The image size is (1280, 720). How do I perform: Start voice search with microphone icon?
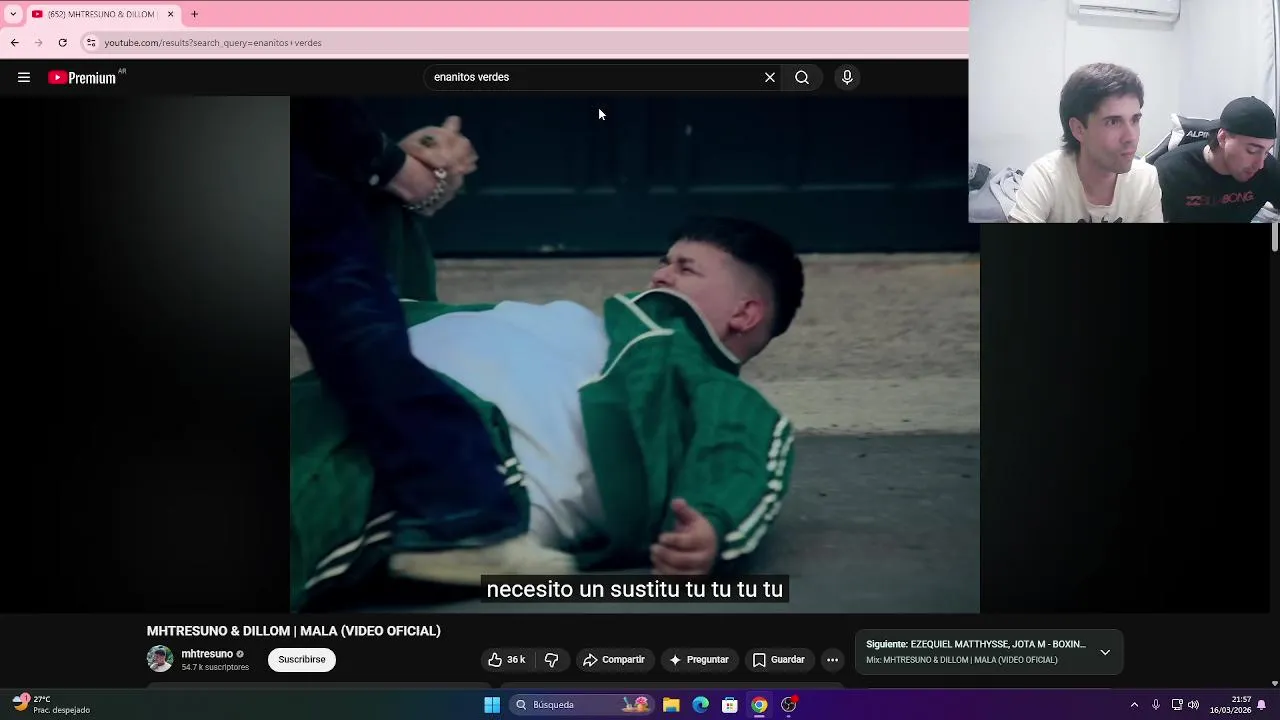pyautogui.click(x=847, y=77)
